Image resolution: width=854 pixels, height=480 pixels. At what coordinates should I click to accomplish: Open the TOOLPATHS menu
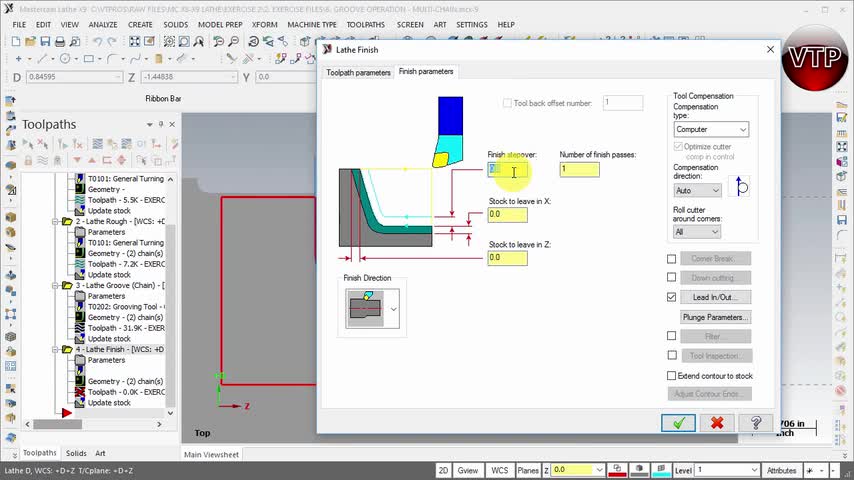click(365, 25)
